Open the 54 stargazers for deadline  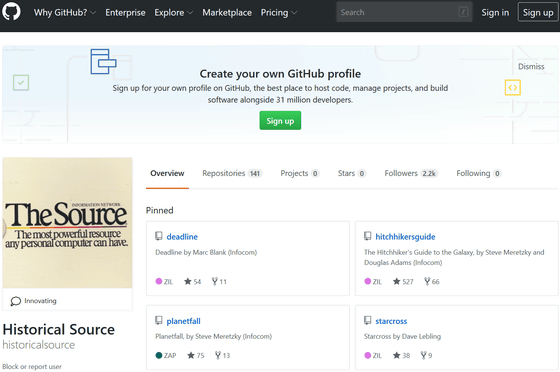tap(192, 282)
